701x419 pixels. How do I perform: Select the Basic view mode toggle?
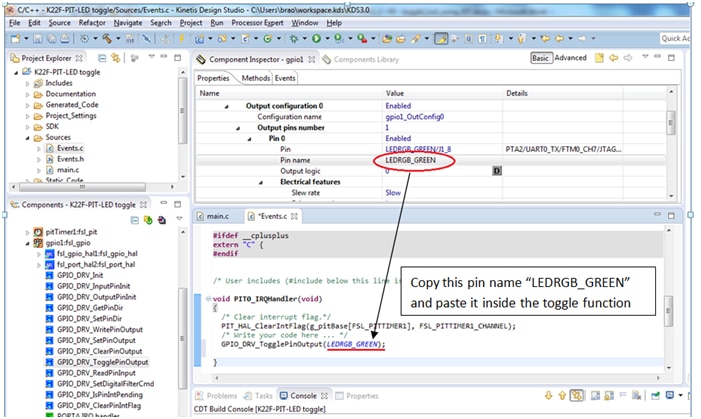(x=540, y=59)
